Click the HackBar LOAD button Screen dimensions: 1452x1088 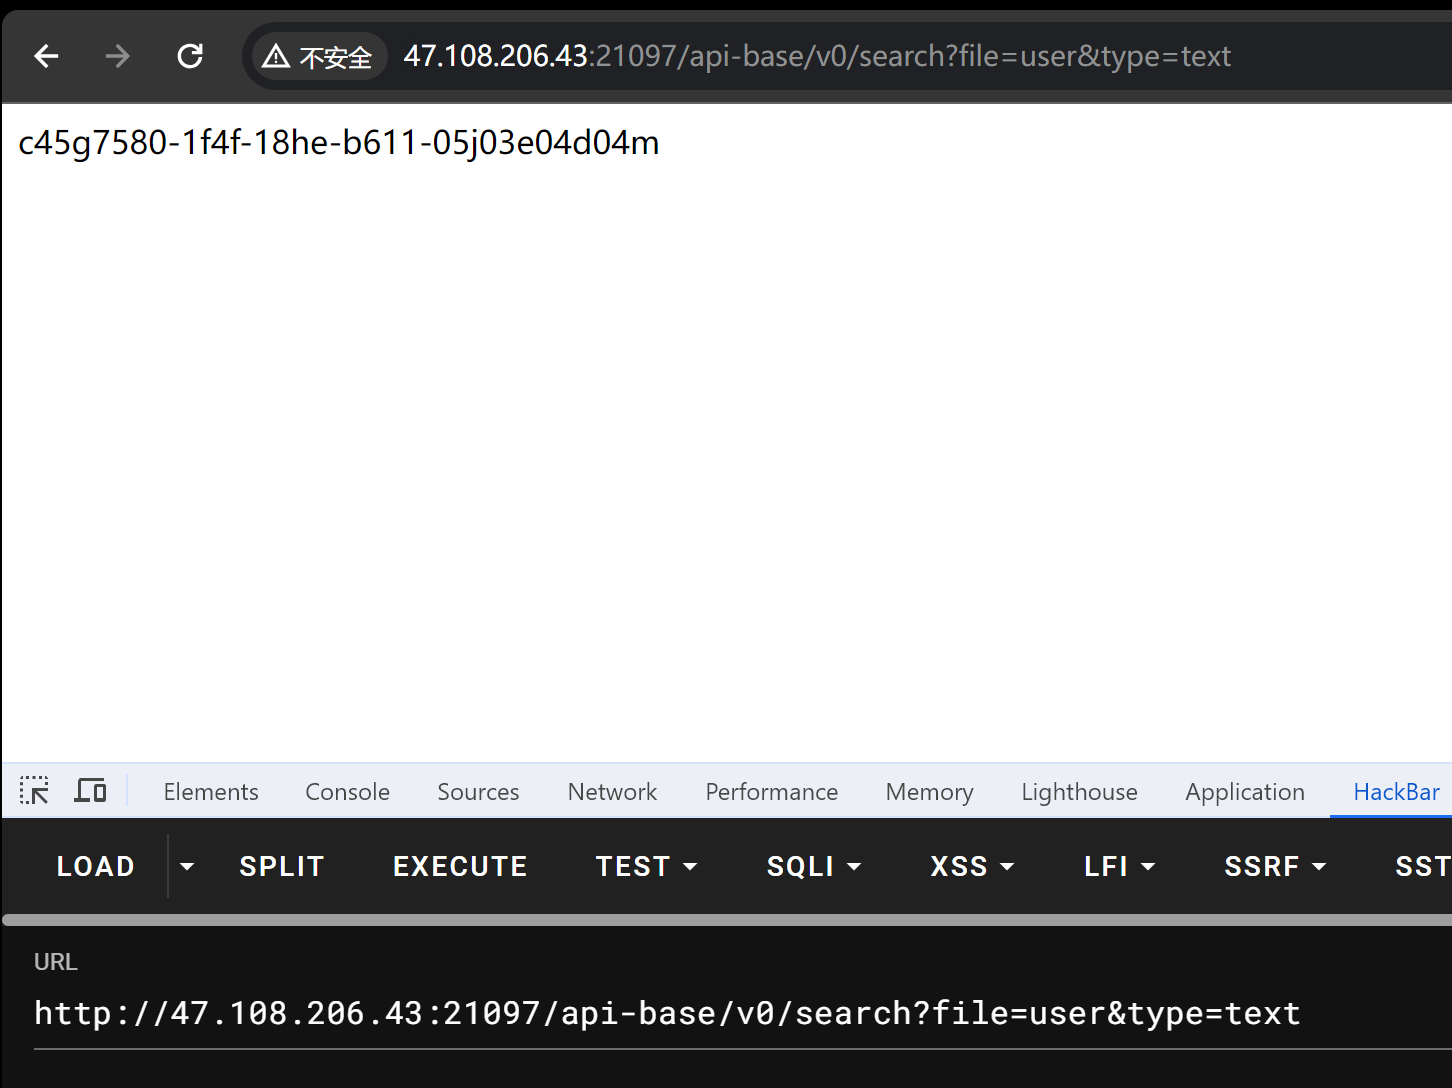(x=96, y=866)
